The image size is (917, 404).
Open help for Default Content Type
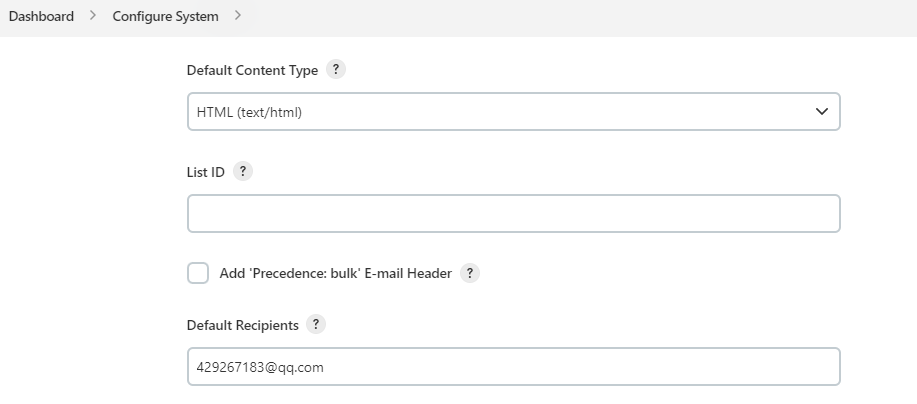tap(336, 70)
